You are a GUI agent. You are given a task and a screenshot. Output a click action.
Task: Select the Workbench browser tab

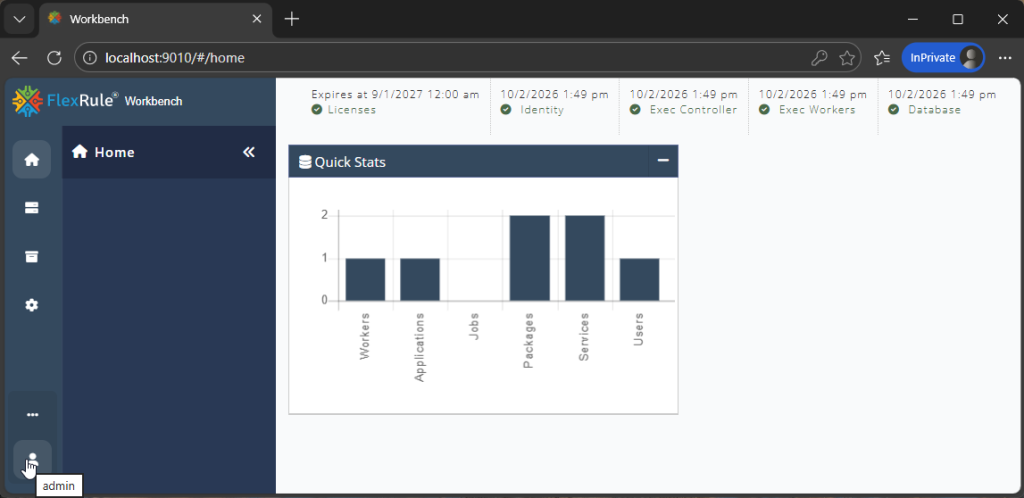point(155,19)
